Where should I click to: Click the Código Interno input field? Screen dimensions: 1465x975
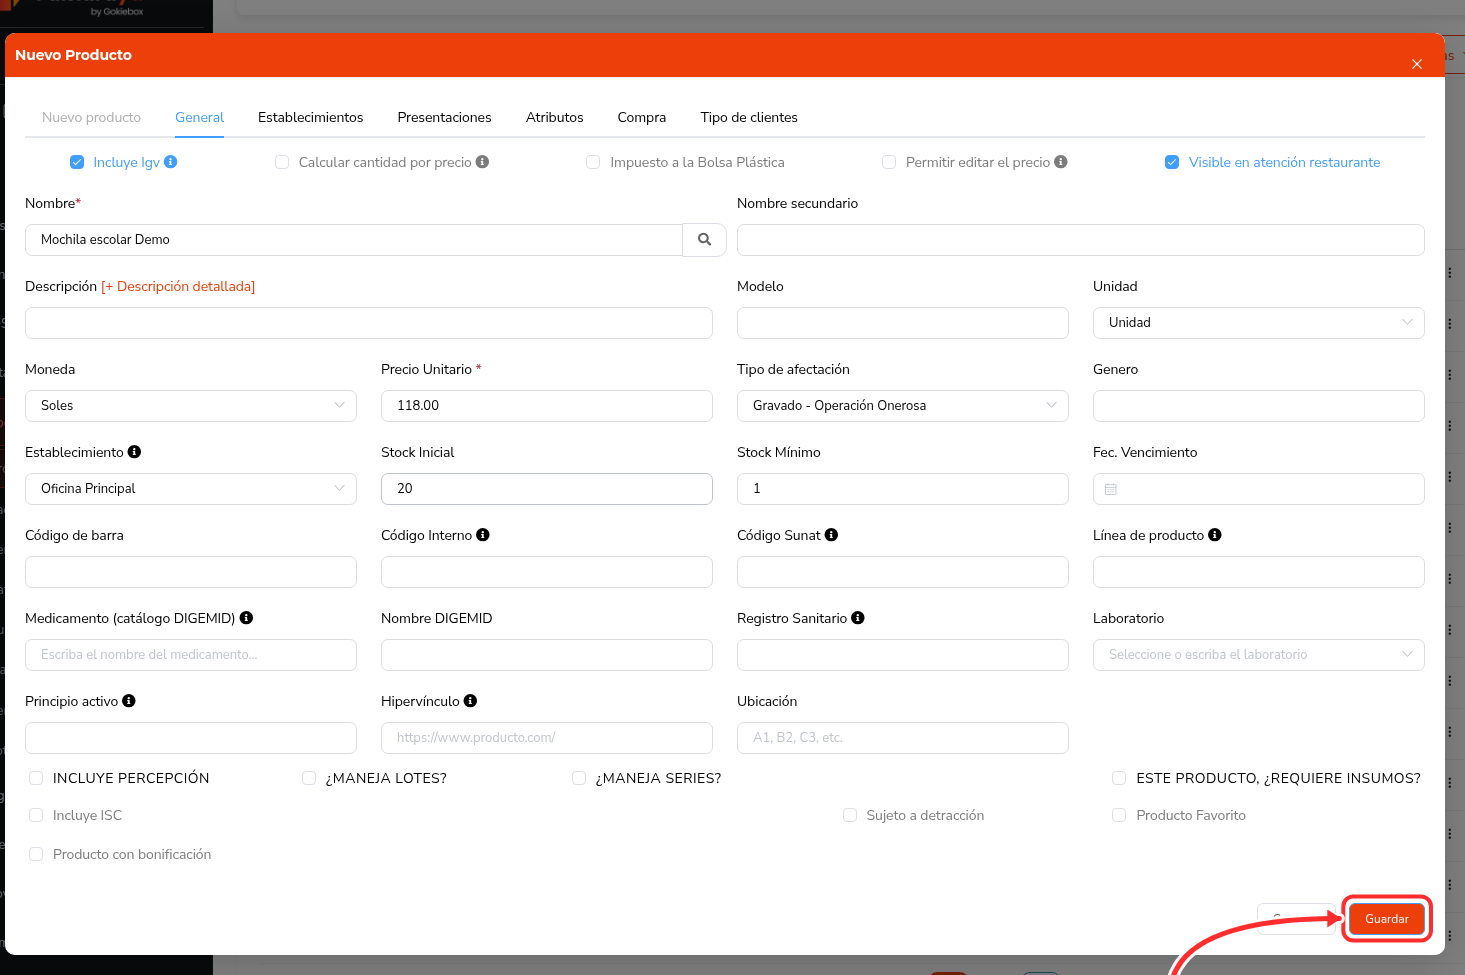[547, 572]
